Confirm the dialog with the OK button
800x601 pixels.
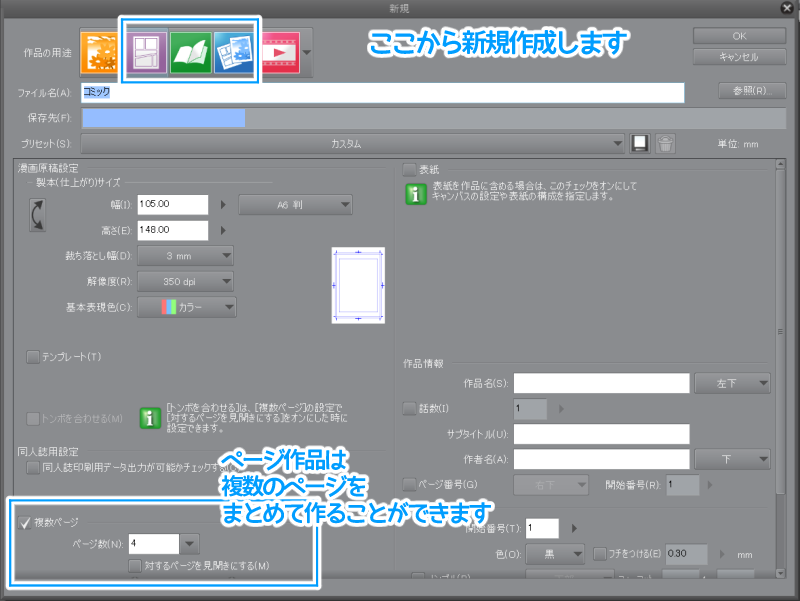point(737,35)
